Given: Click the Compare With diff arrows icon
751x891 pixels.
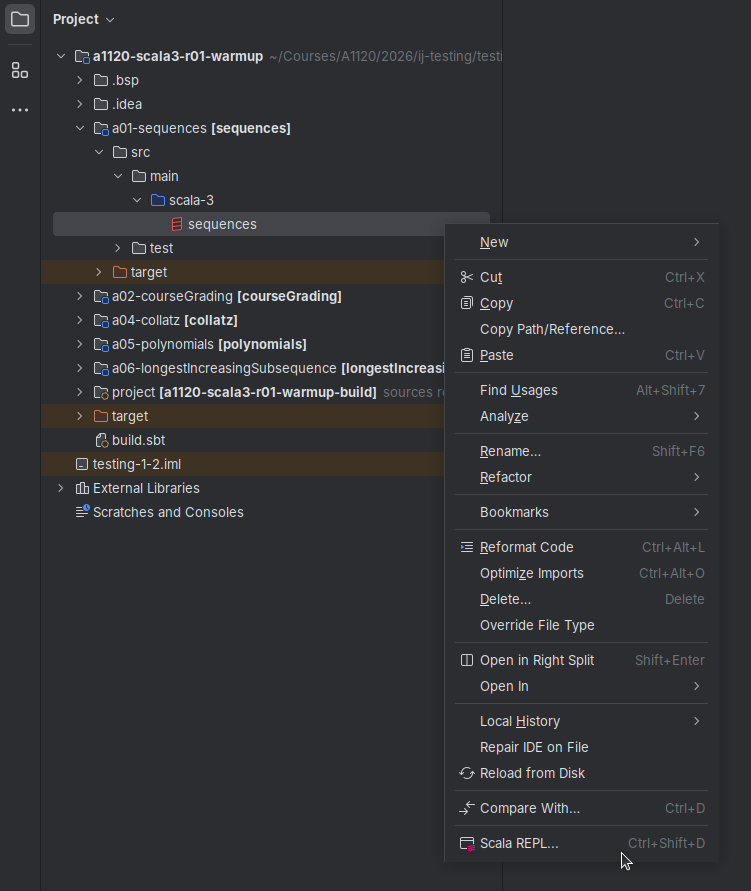Looking at the screenshot, I should pyautogui.click(x=466, y=808).
